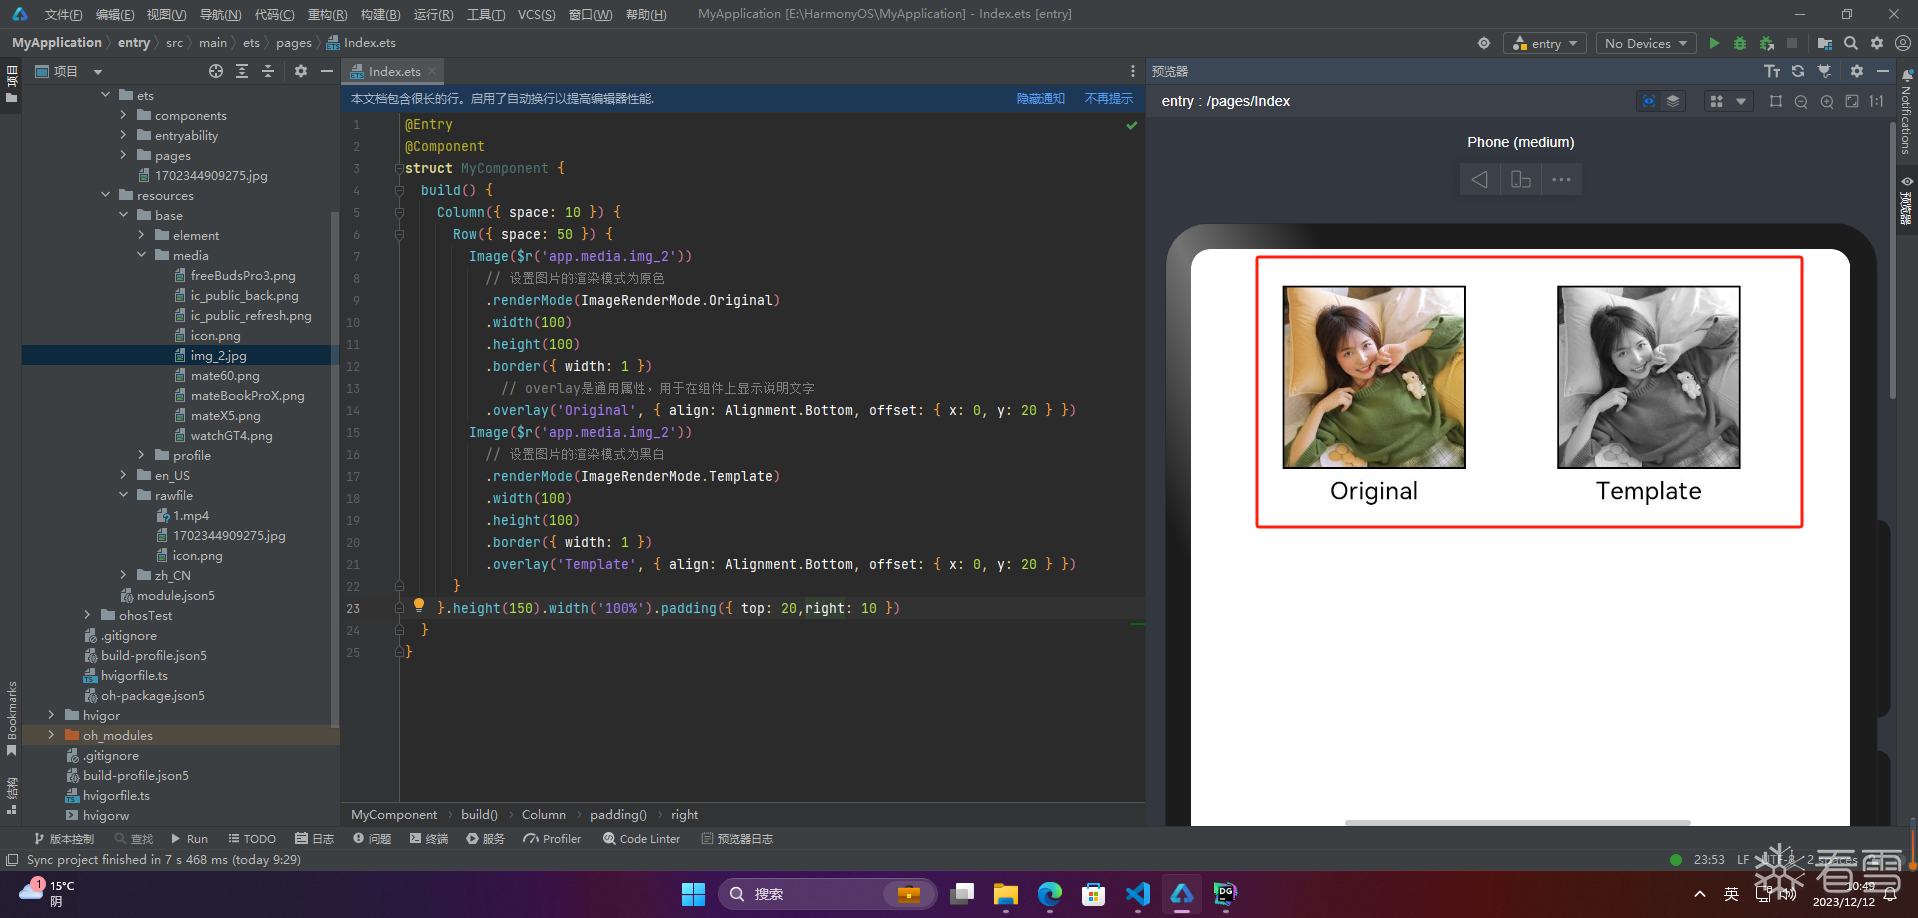This screenshot has width=1918, height=918.
Task: Open the entry module configuration dropdown
Action: (x=1545, y=43)
